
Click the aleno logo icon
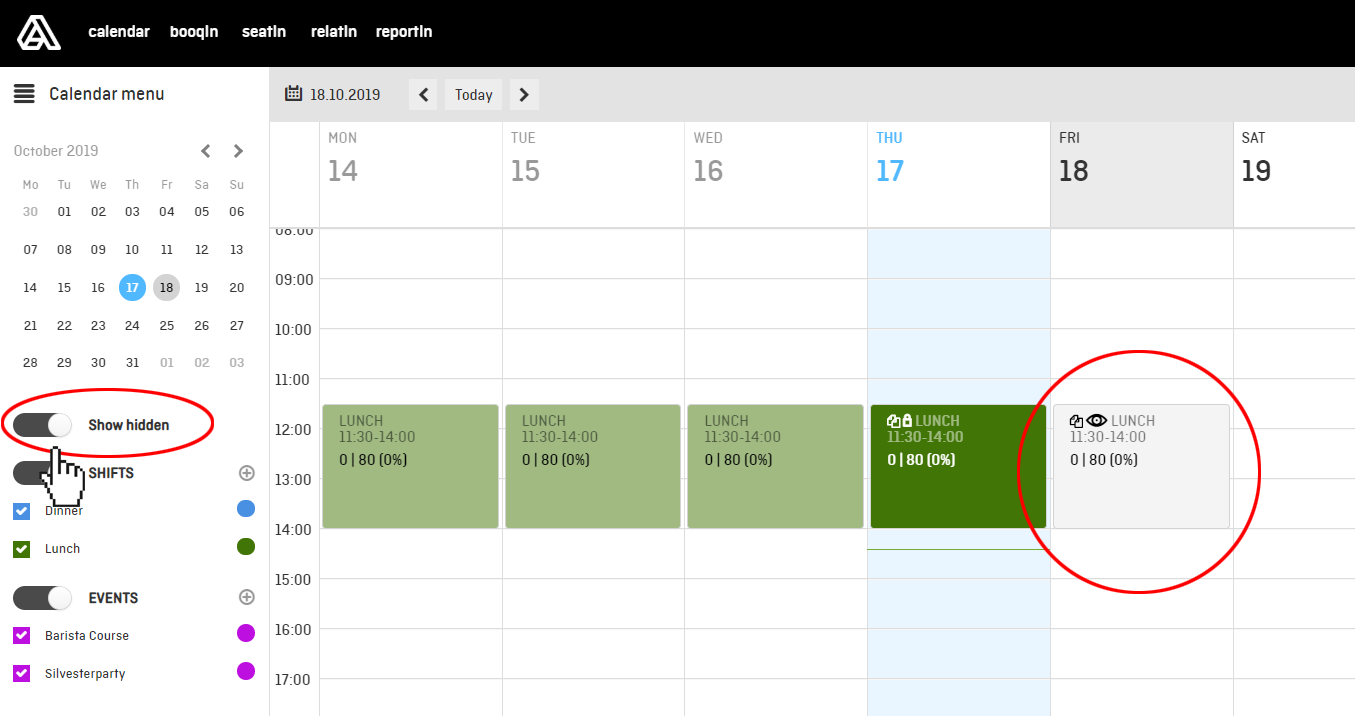pos(38,32)
